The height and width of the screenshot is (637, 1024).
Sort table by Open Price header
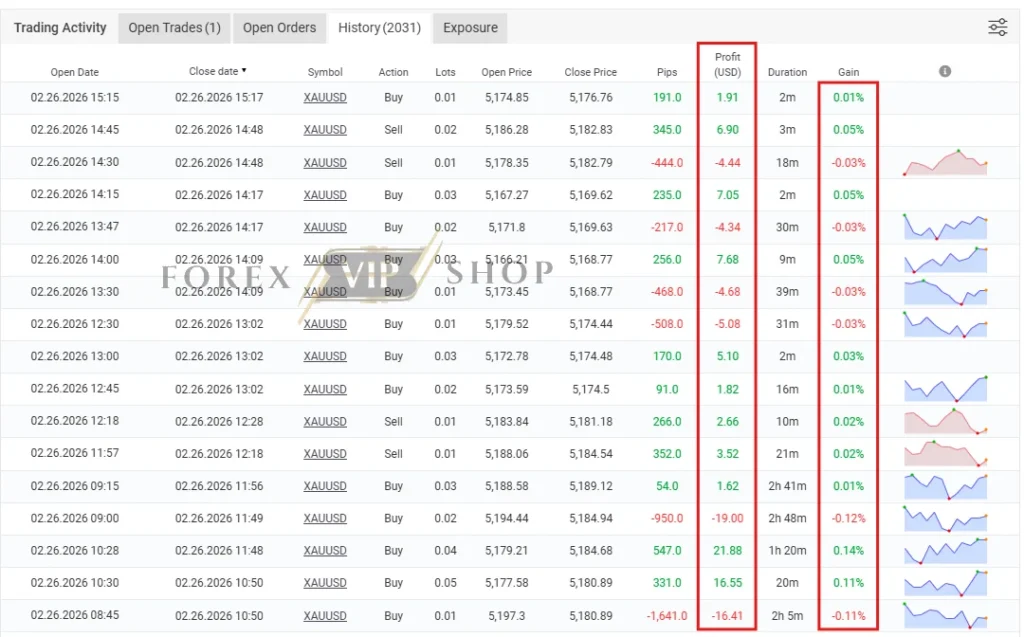pos(507,72)
